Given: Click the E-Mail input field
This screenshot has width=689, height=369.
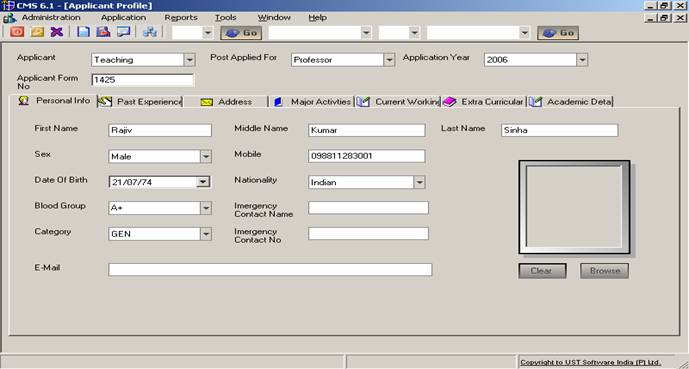Looking at the screenshot, I should pyautogui.click(x=270, y=270).
